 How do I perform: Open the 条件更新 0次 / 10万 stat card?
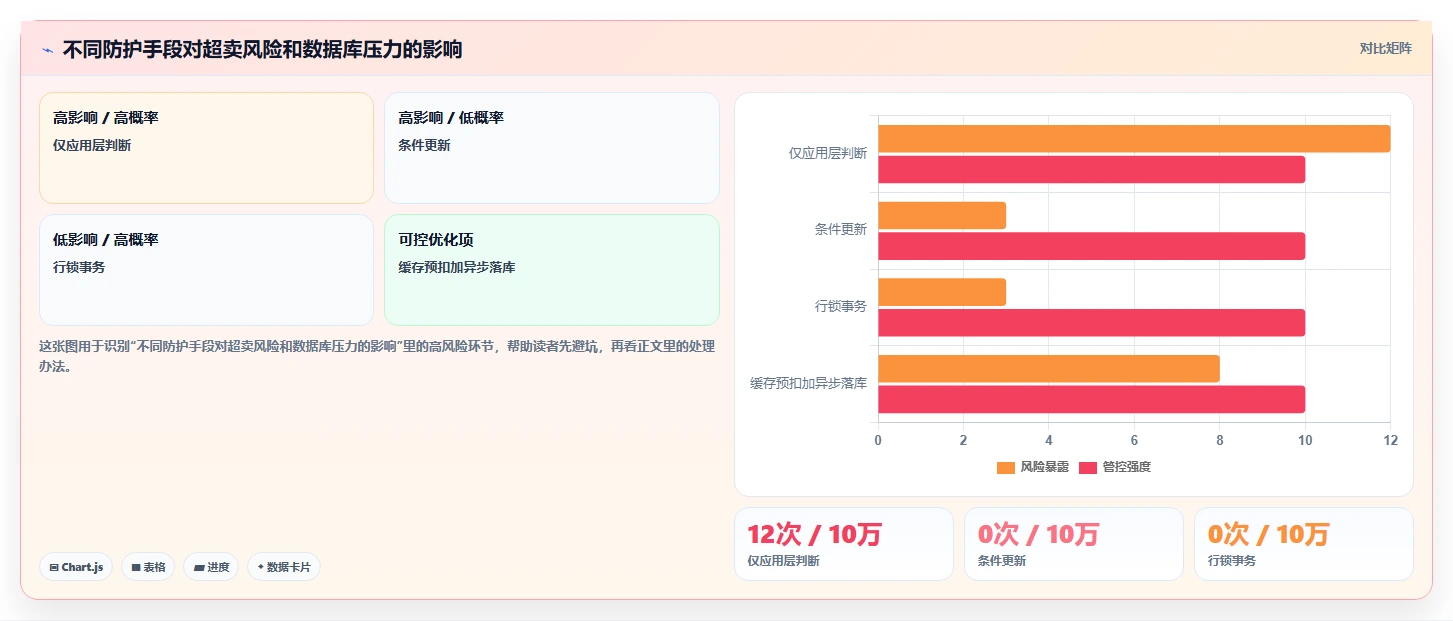click(x=1074, y=544)
